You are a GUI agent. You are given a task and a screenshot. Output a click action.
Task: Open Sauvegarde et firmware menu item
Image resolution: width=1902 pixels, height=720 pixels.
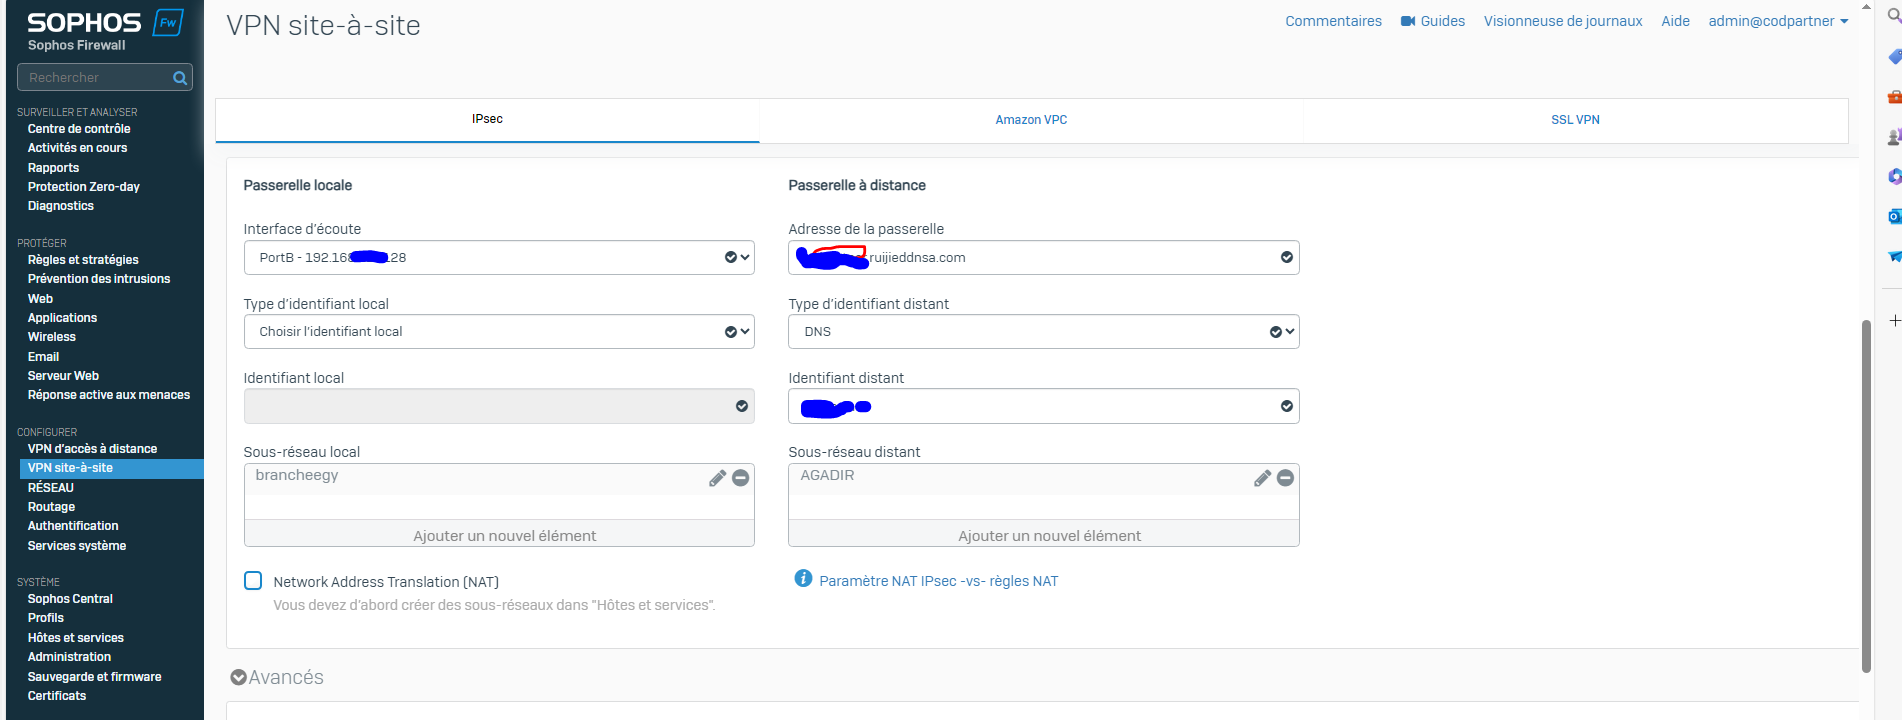pos(95,677)
